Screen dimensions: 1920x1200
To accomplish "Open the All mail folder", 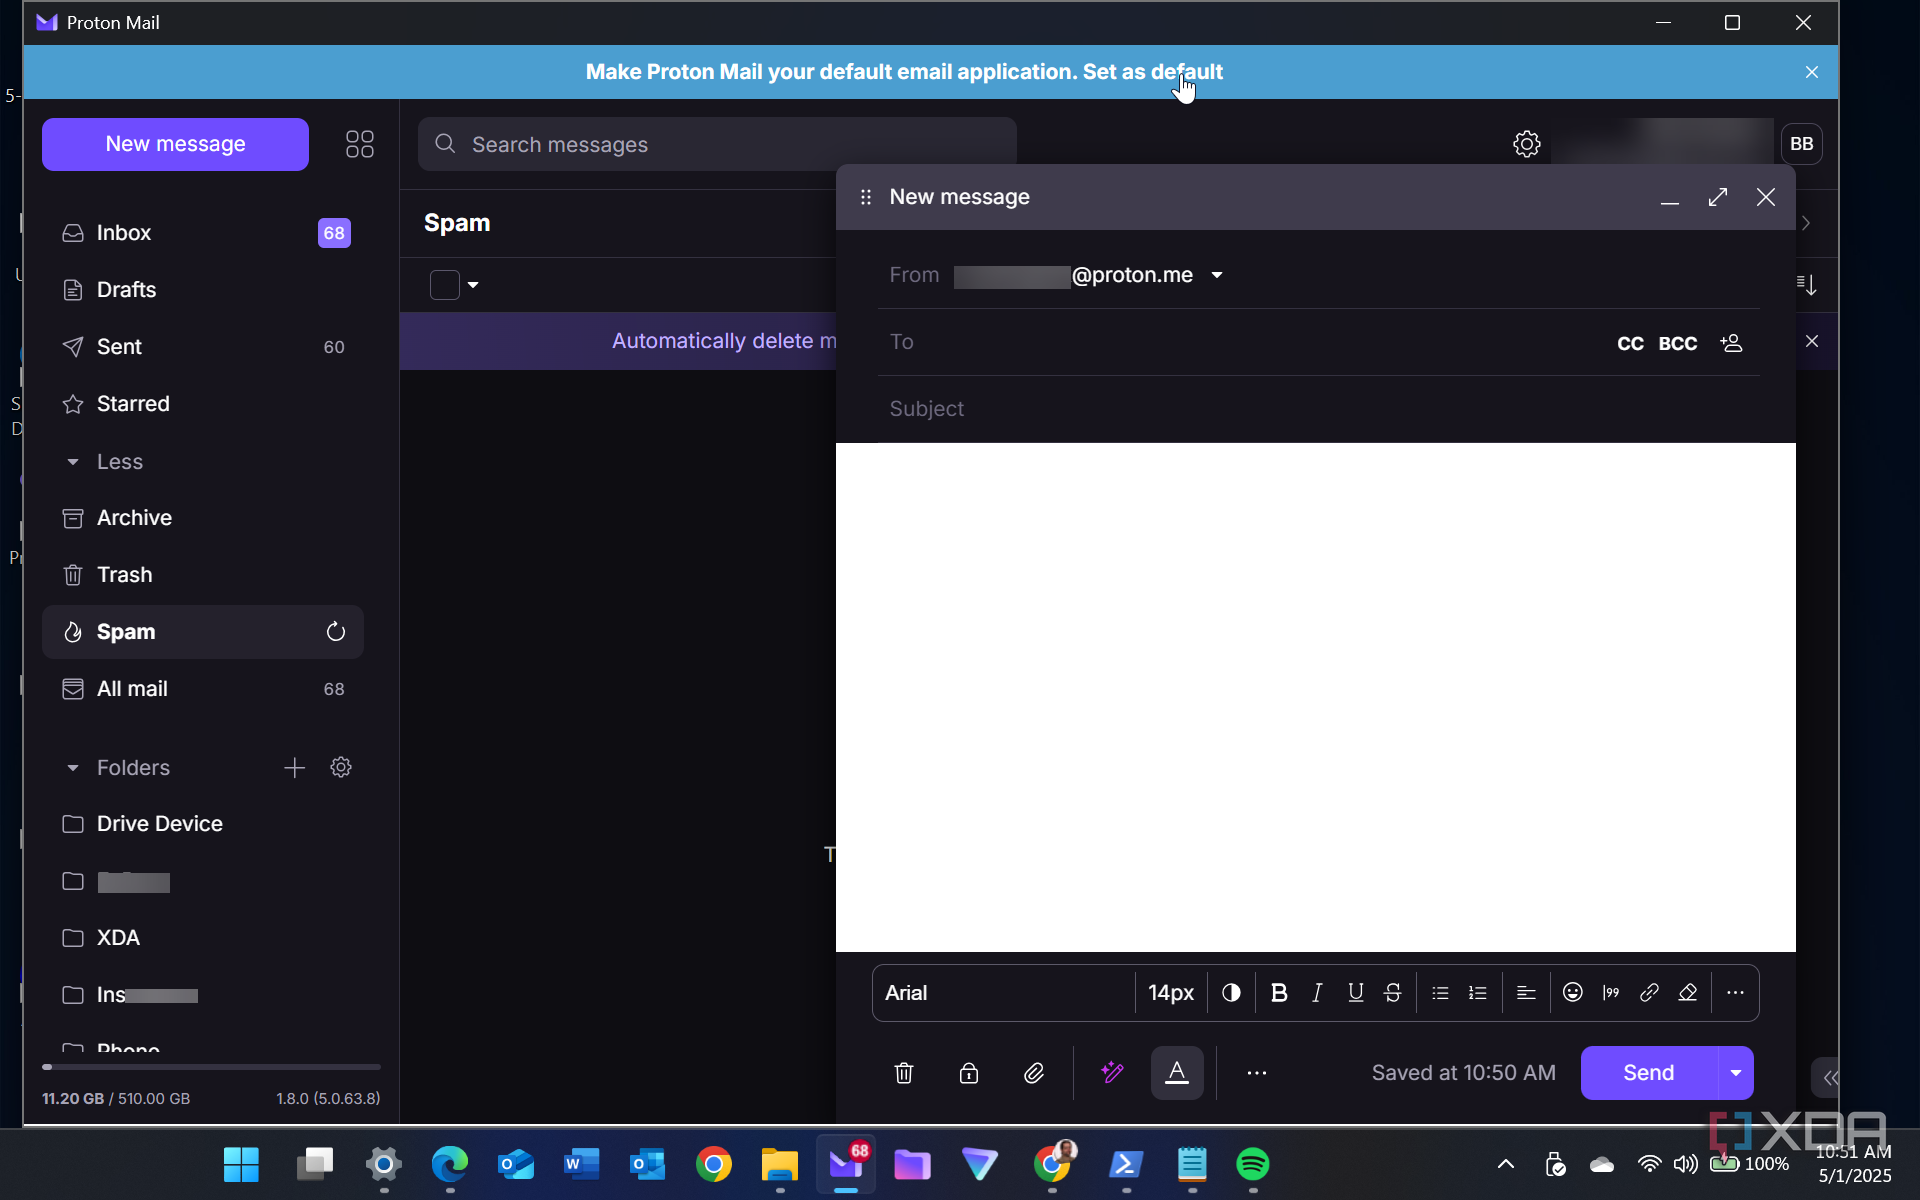I will [203, 689].
